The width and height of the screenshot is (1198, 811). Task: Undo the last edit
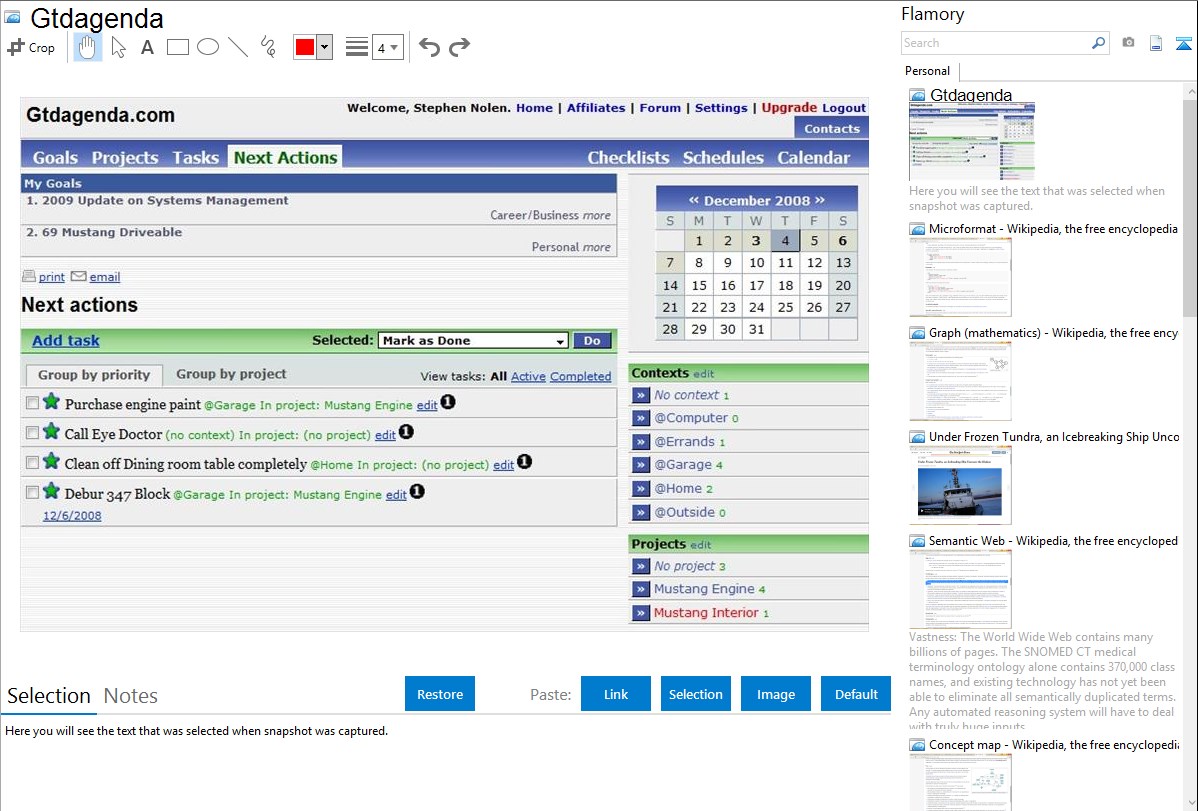(x=429, y=47)
